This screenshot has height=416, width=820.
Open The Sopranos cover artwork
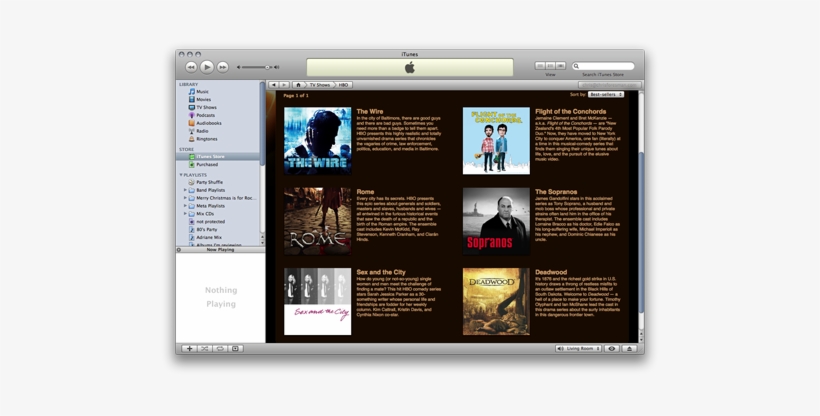(496, 221)
